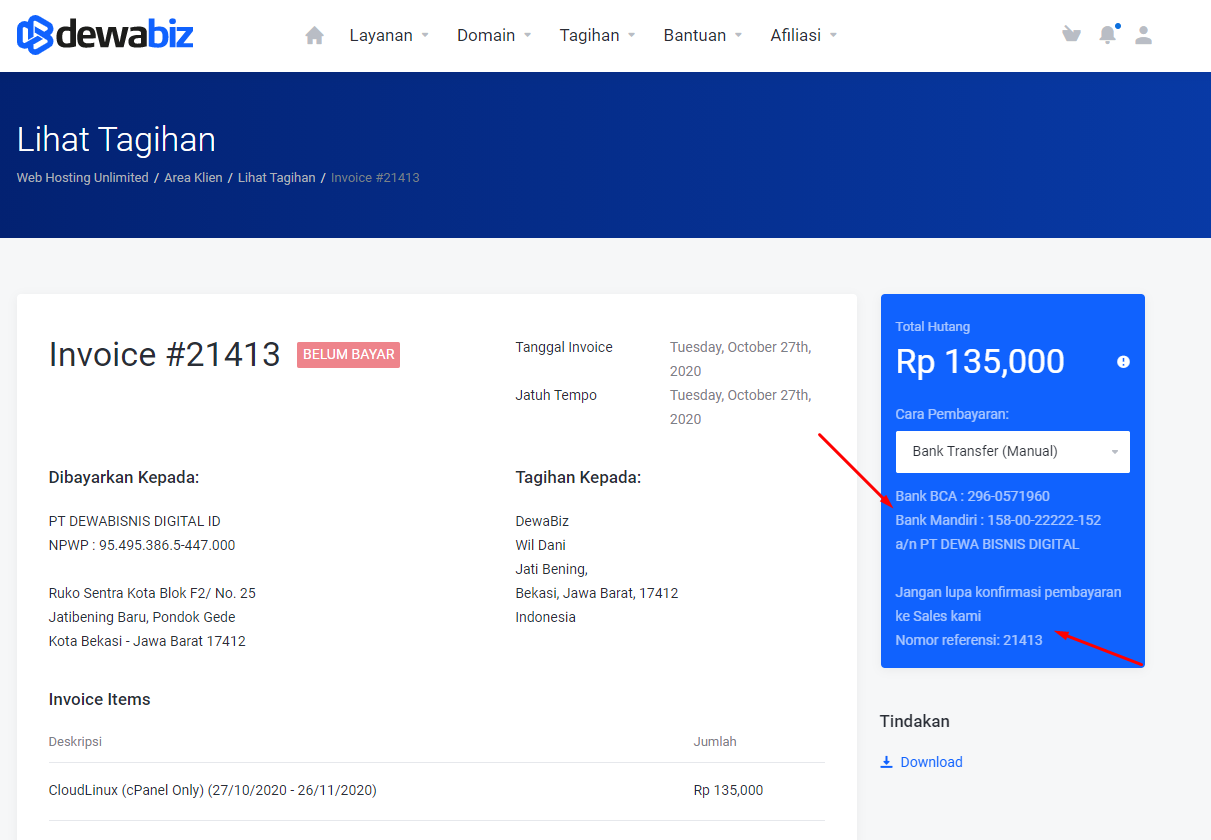The width and height of the screenshot is (1211, 840).
Task: Click the Download link
Action: (x=931, y=762)
